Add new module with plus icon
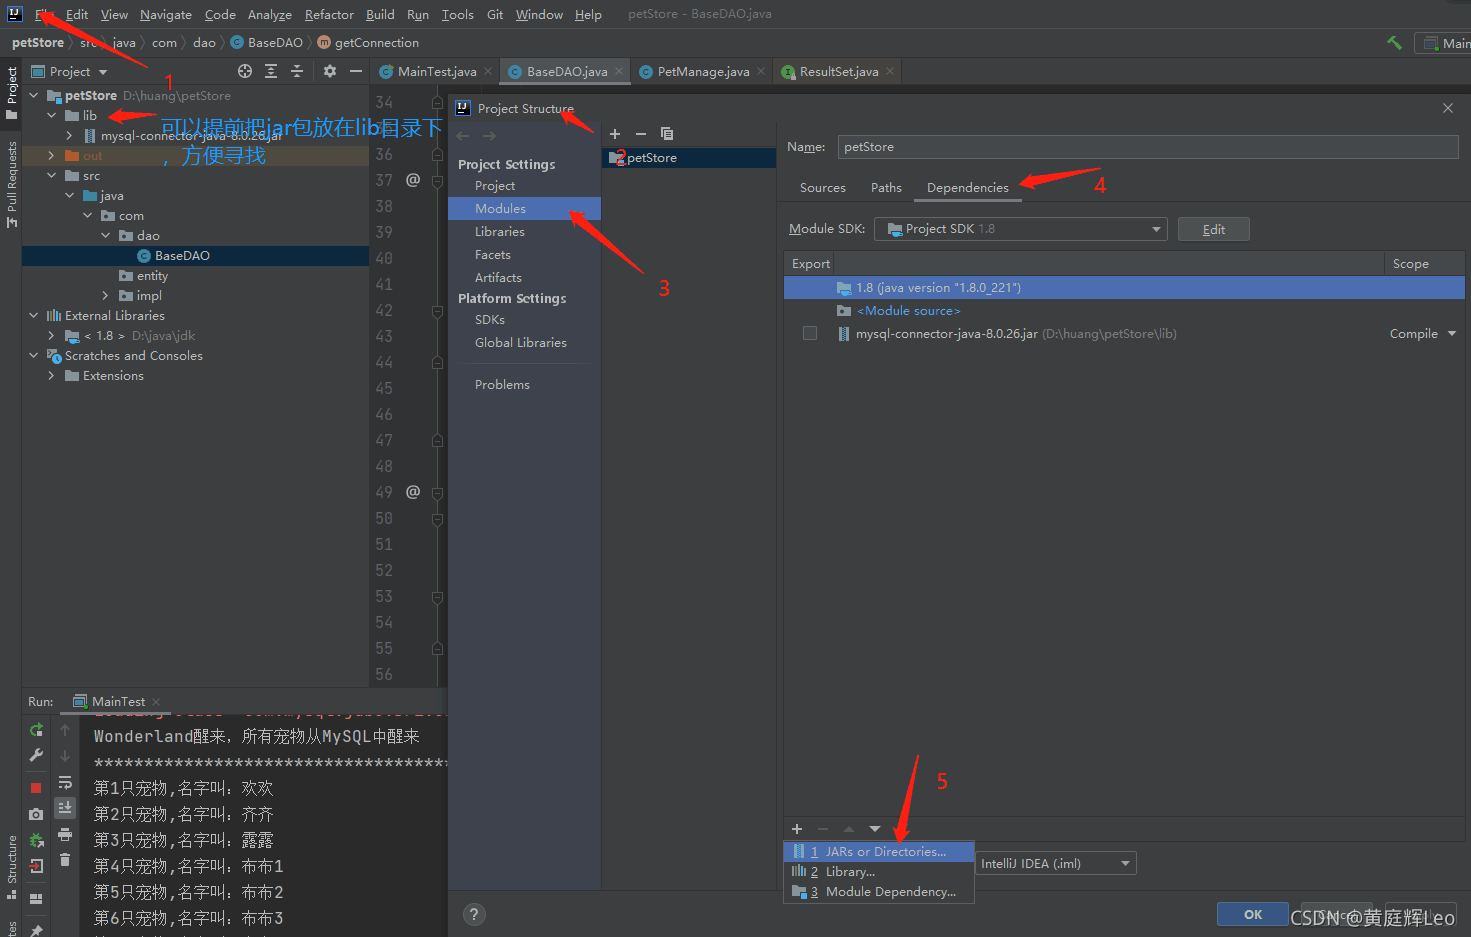This screenshot has height=937, width=1471. 615,133
